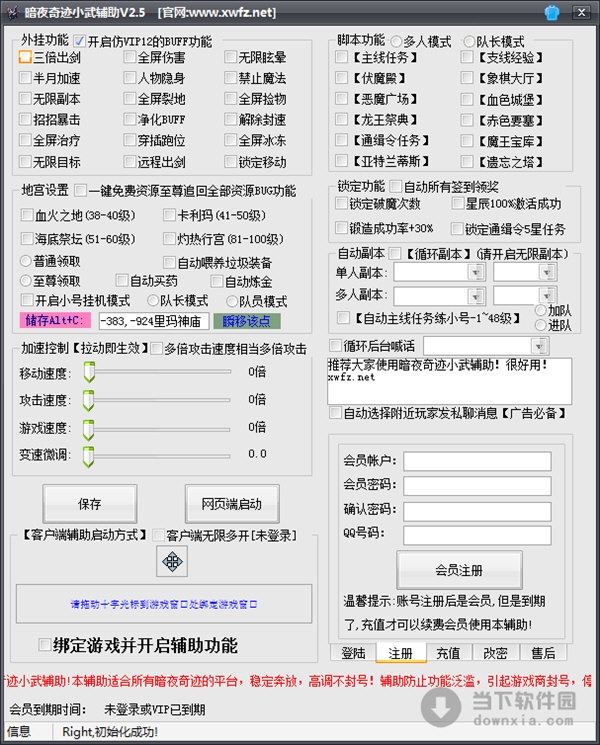
Task: Click the 会员帐户 input field
Action: (477, 461)
